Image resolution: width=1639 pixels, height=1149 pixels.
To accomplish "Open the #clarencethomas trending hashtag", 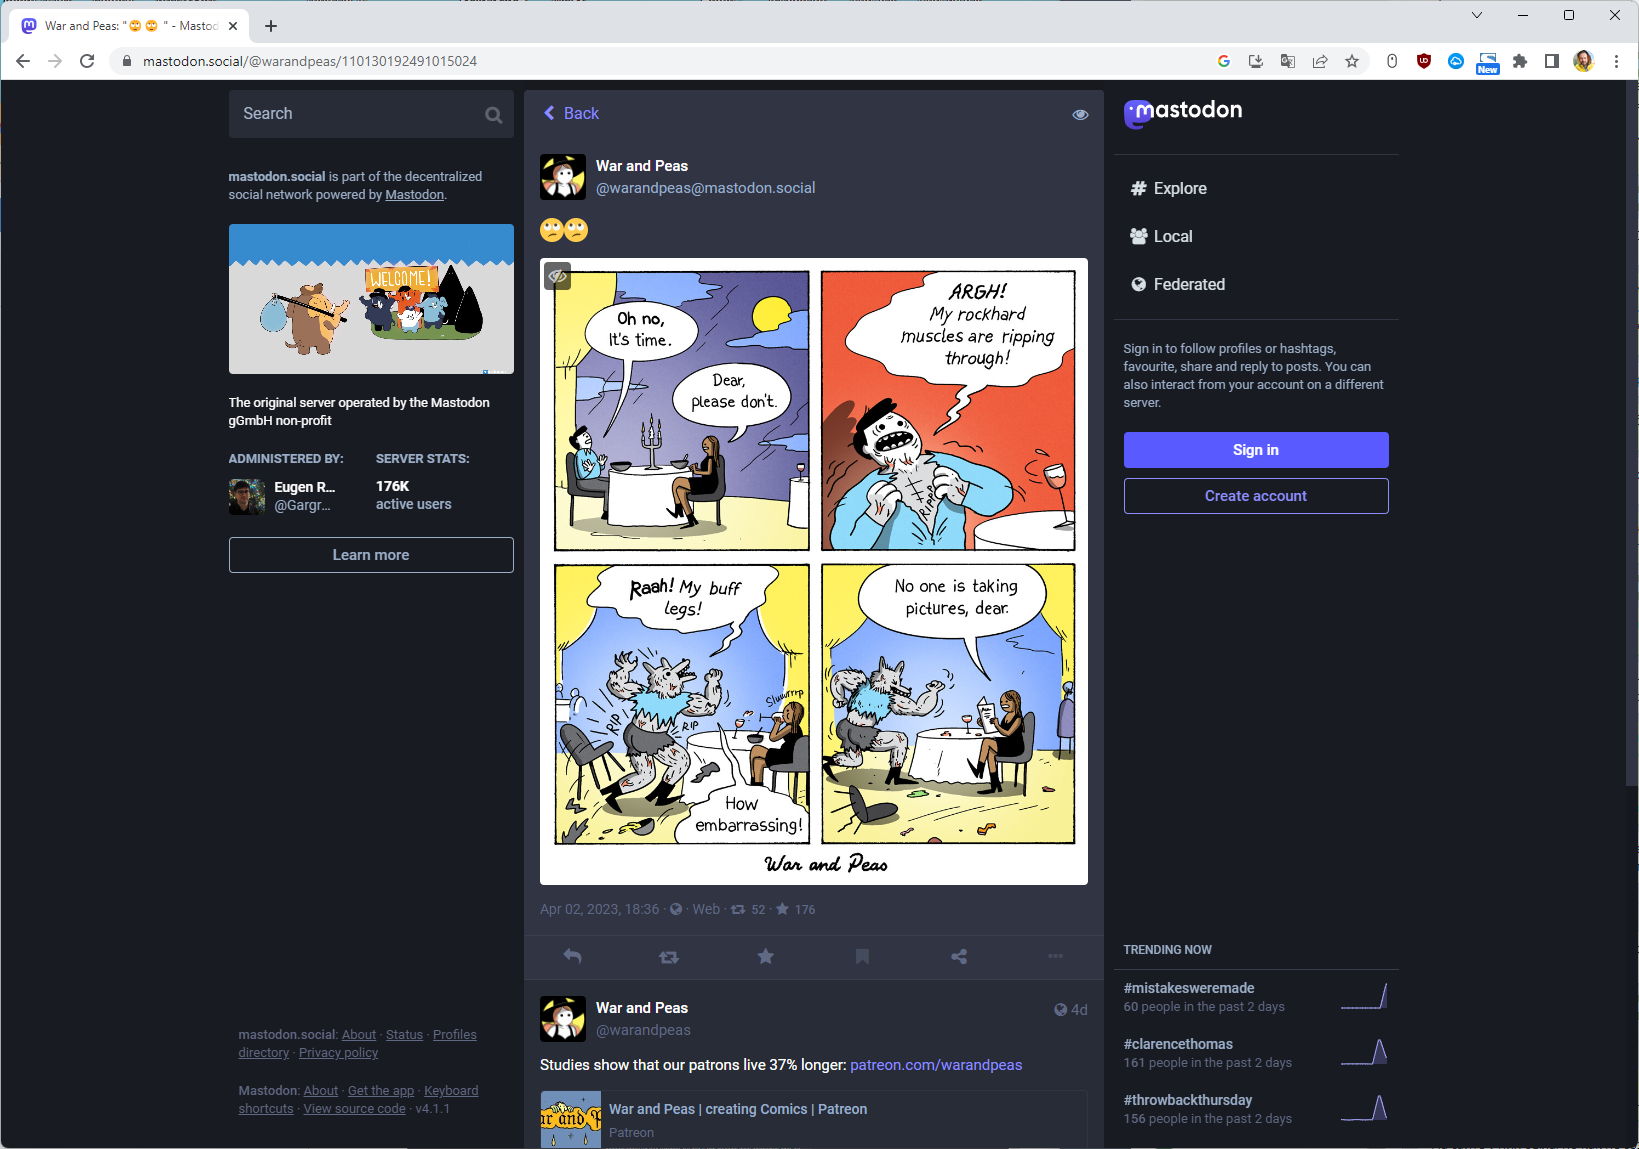I will (1178, 1044).
